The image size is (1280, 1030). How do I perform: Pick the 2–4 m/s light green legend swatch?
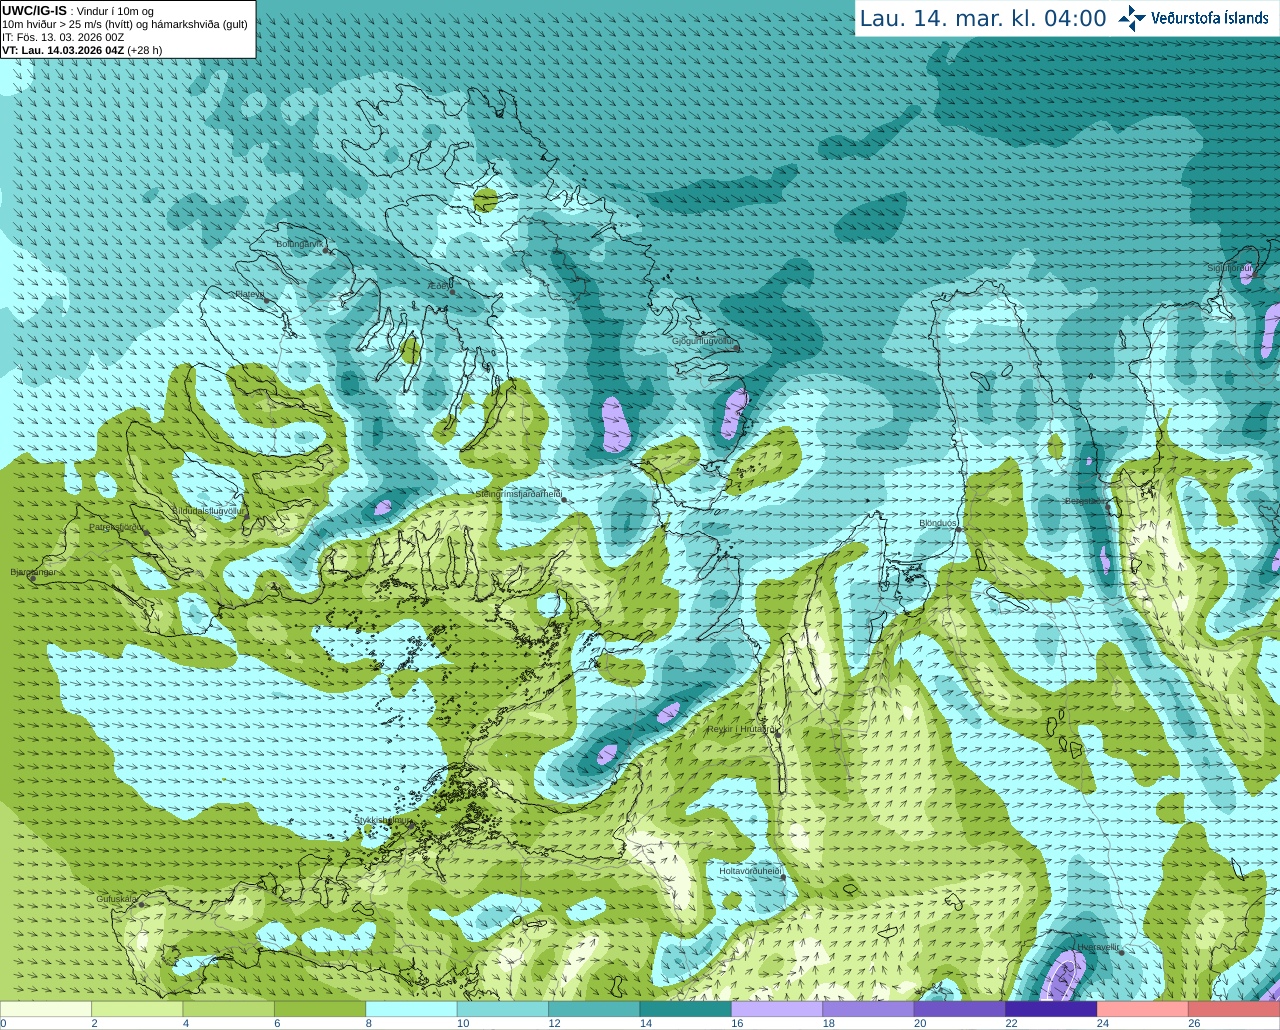pyautogui.click(x=137, y=1009)
